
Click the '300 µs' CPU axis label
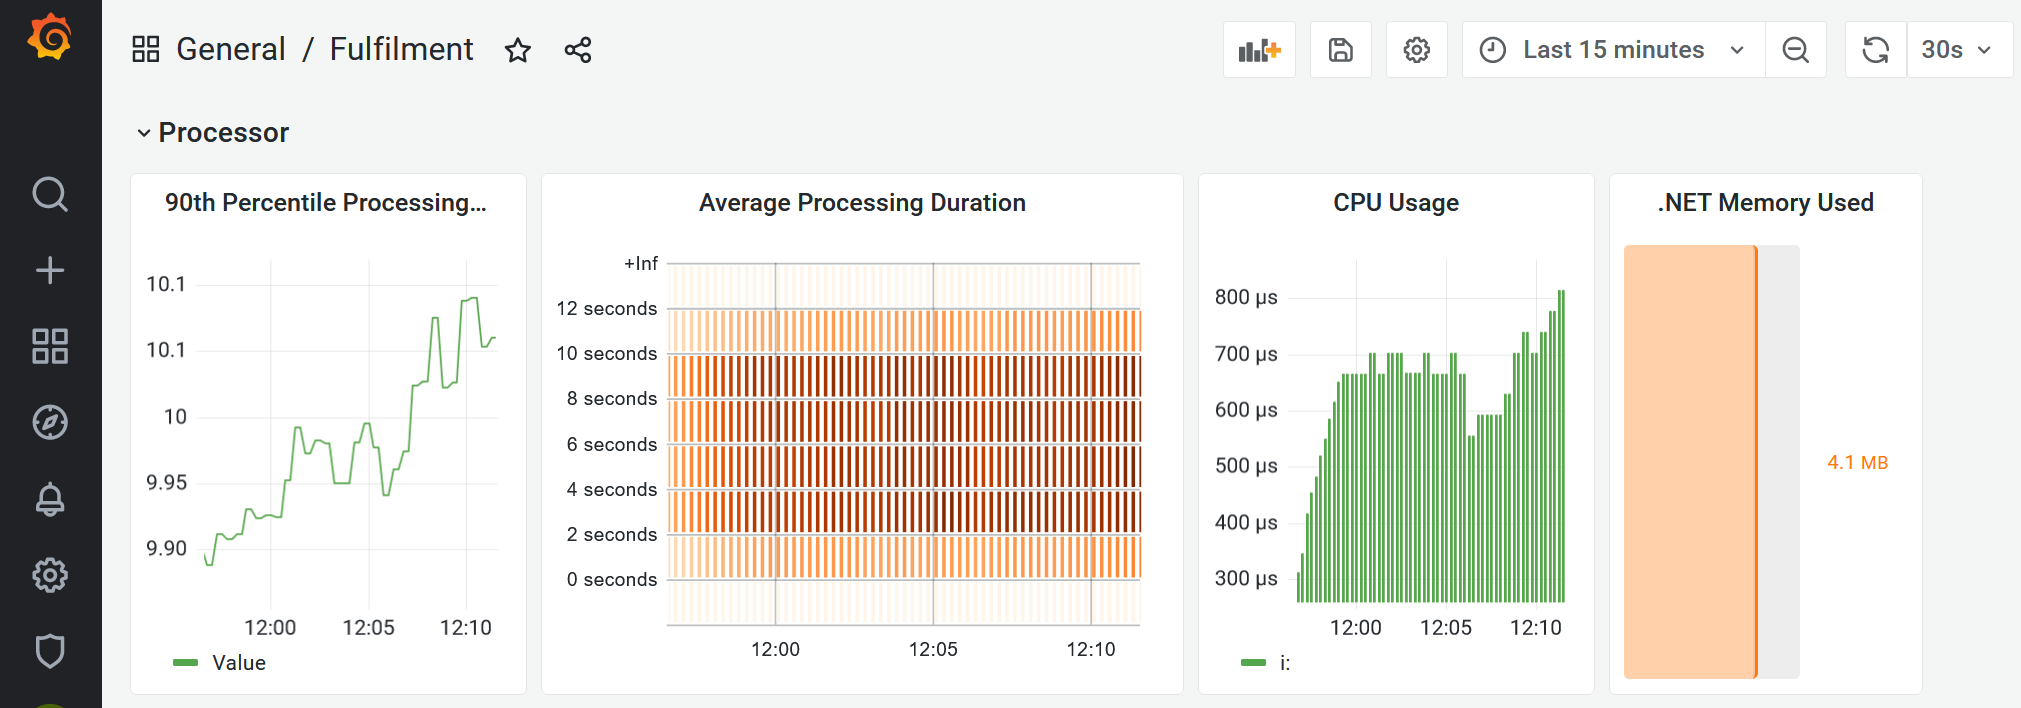point(1246,578)
